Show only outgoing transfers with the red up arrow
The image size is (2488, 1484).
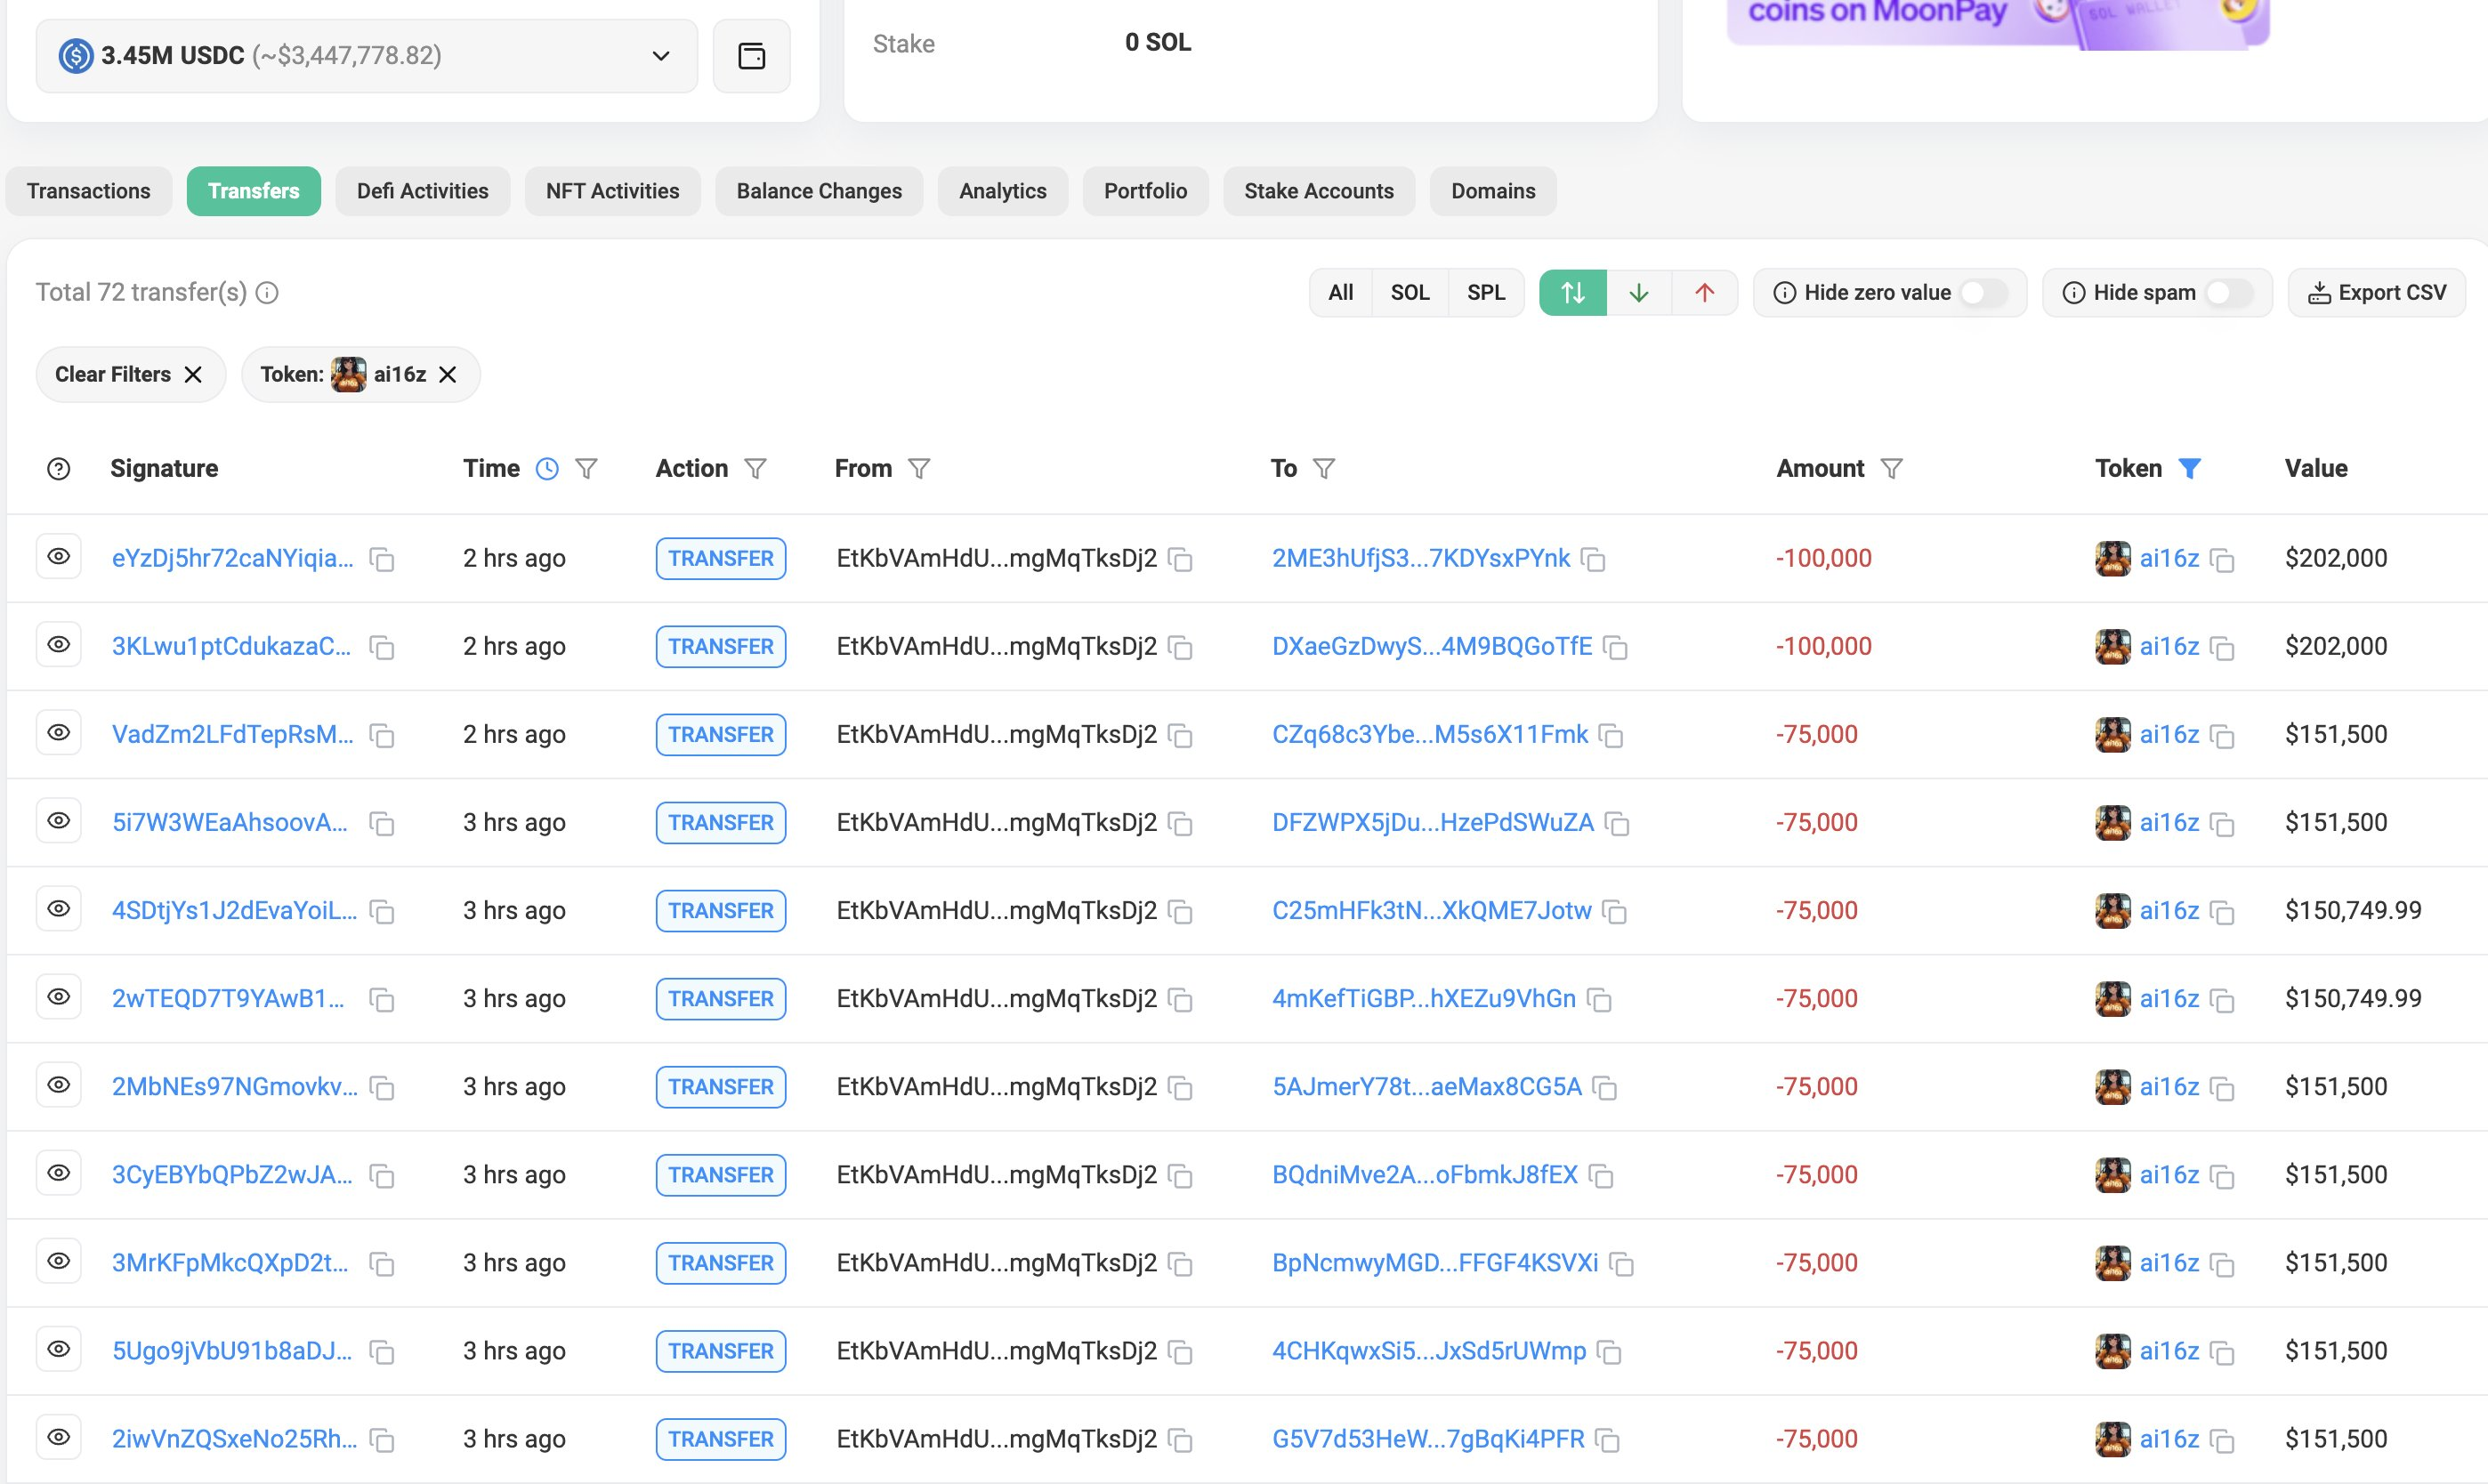click(1704, 293)
